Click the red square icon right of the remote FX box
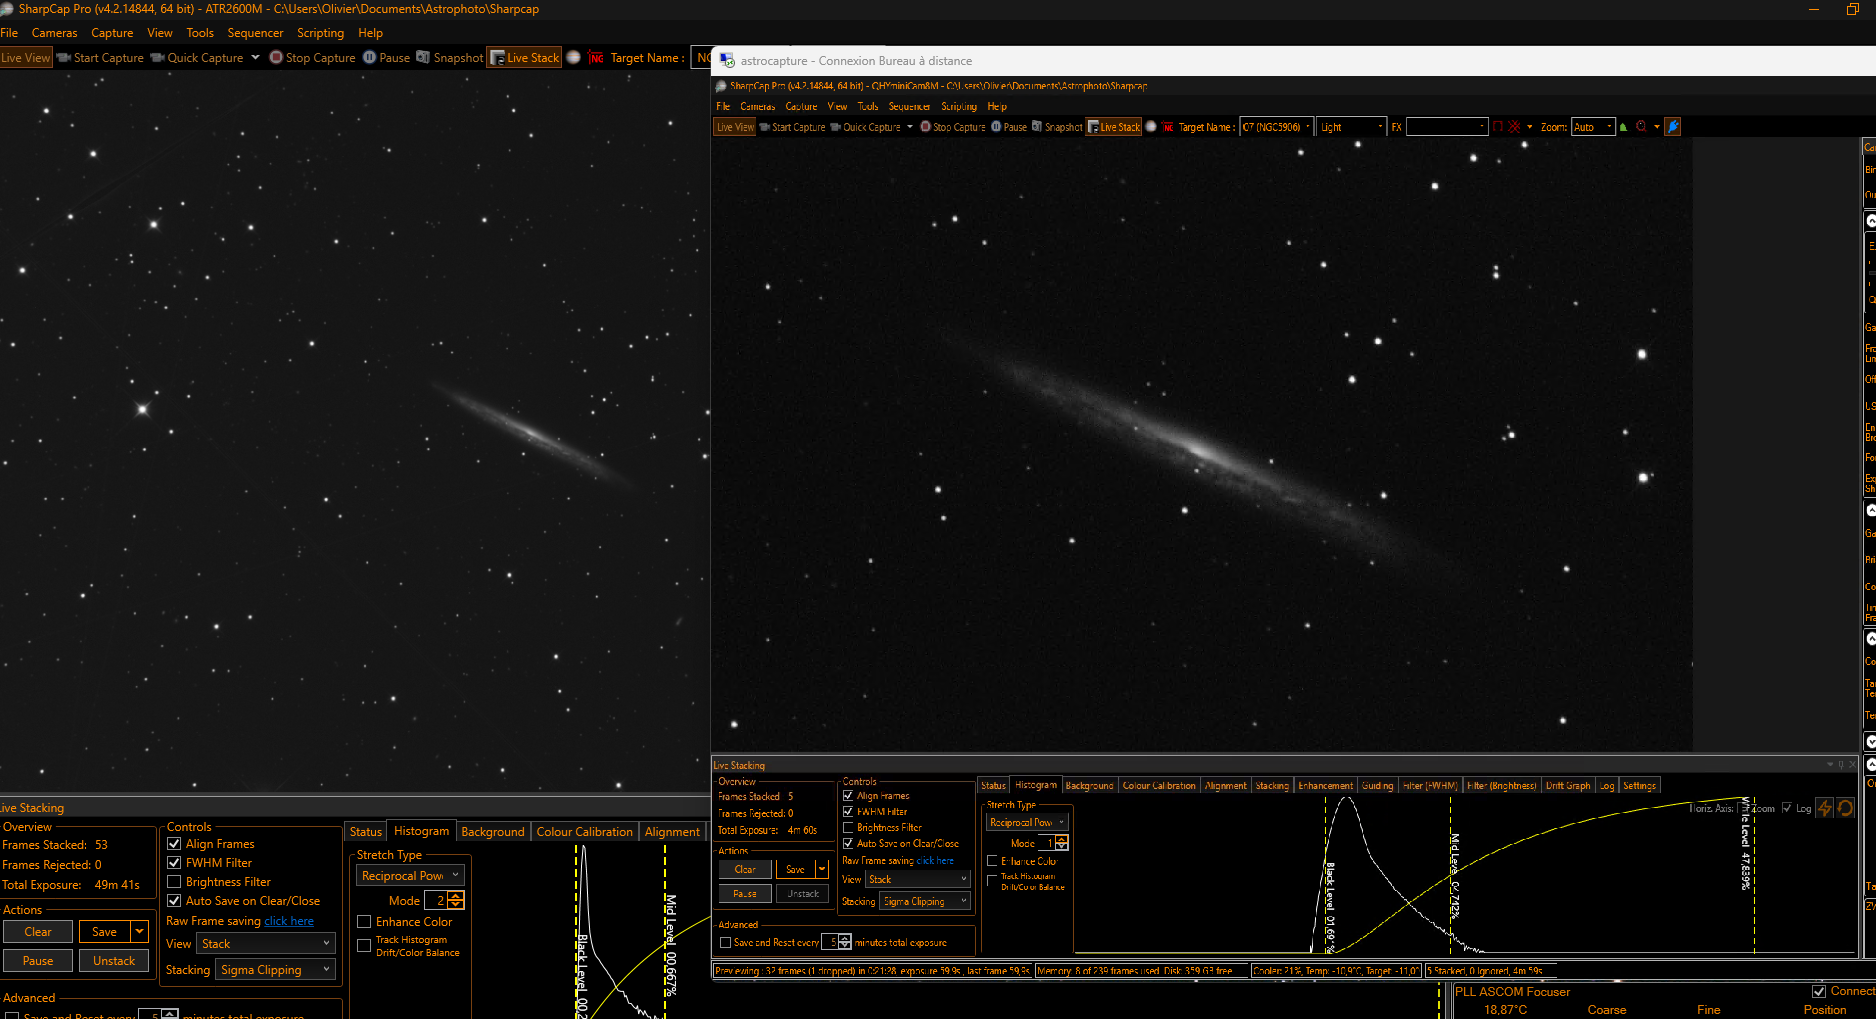The image size is (1876, 1019). (1498, 127)
